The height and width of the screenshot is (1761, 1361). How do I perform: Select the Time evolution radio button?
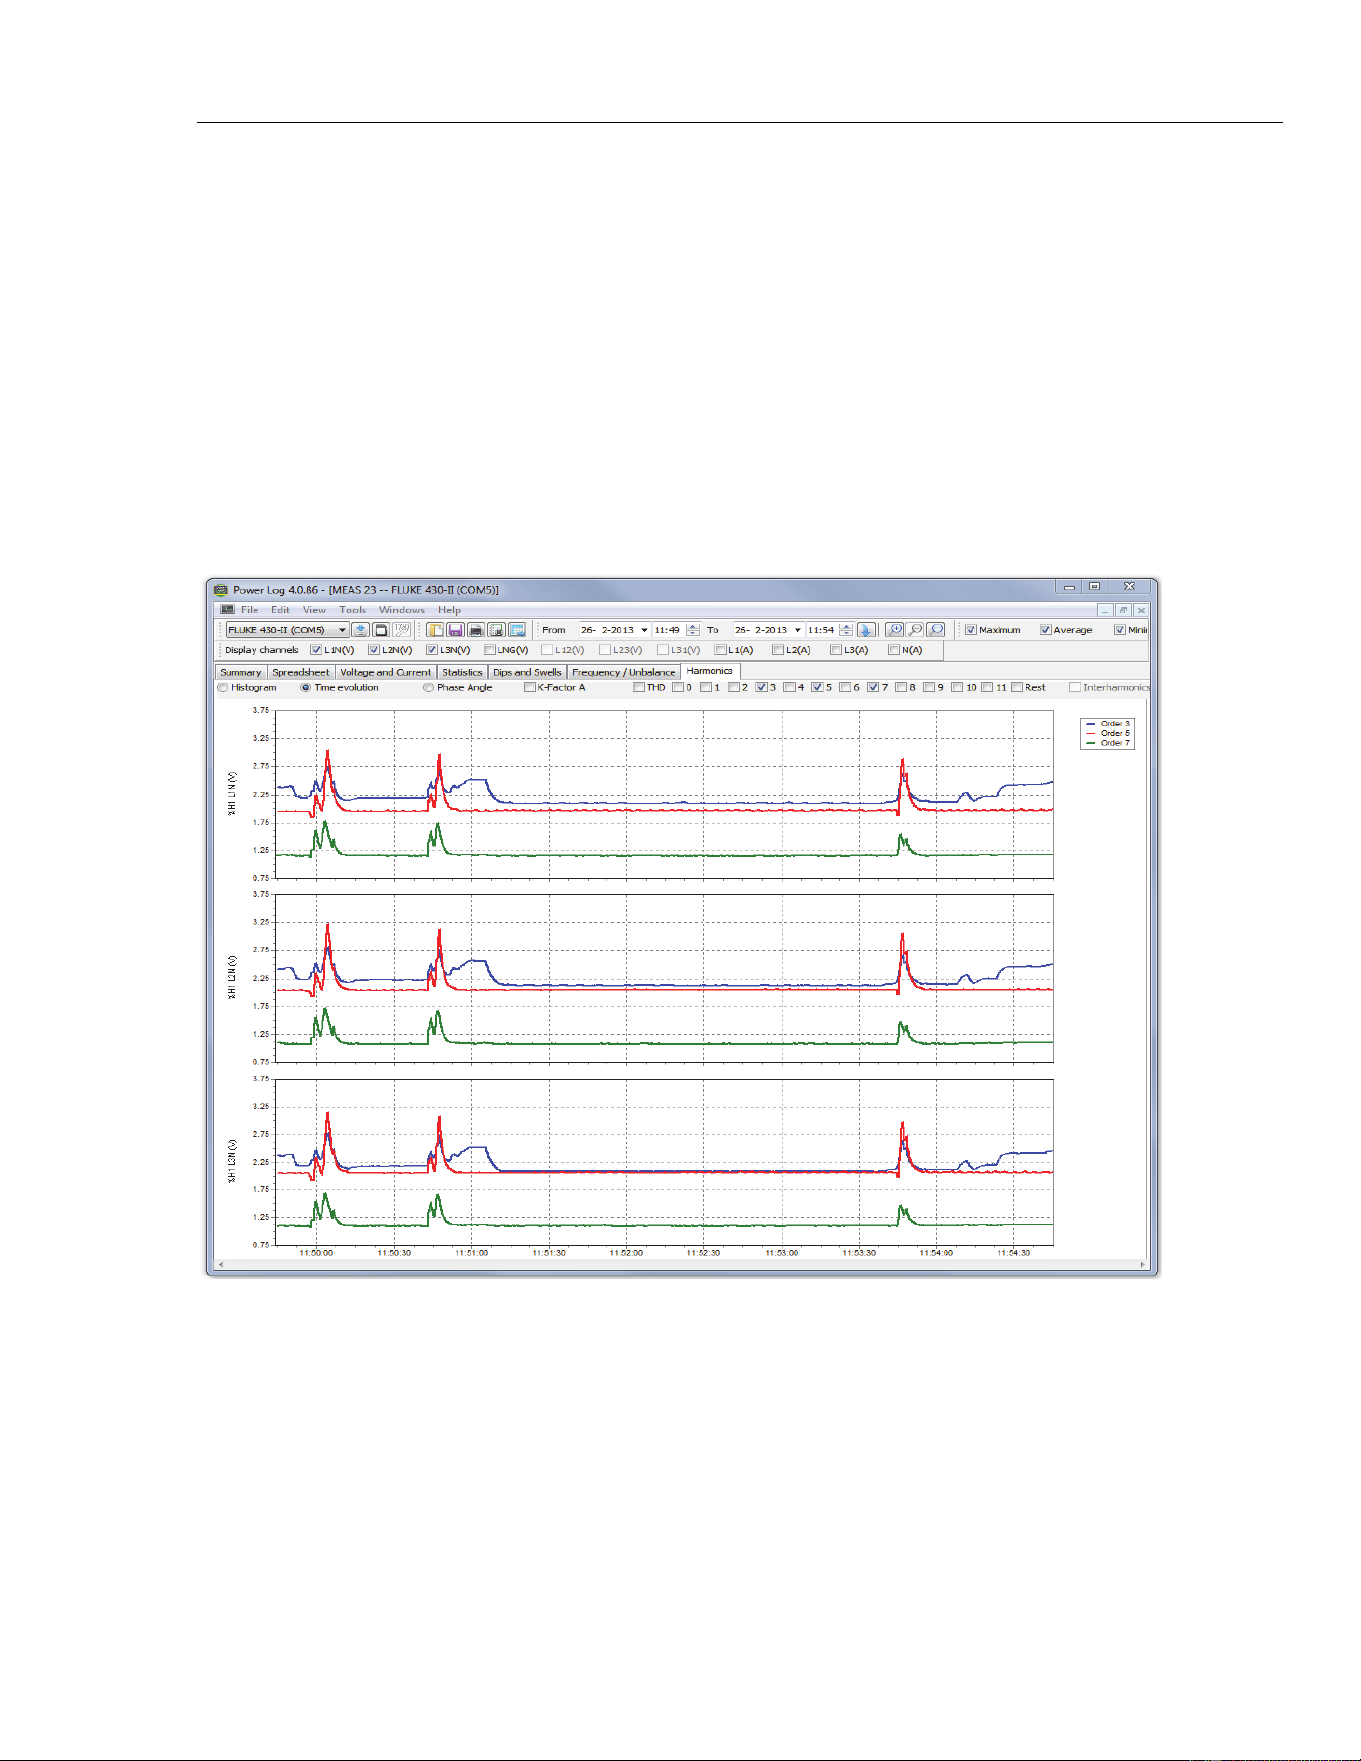[x=306, y=688]
